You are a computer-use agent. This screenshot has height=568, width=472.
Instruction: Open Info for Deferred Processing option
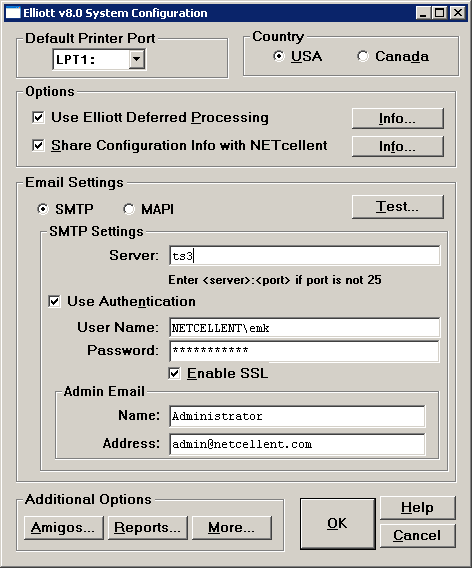397,118
